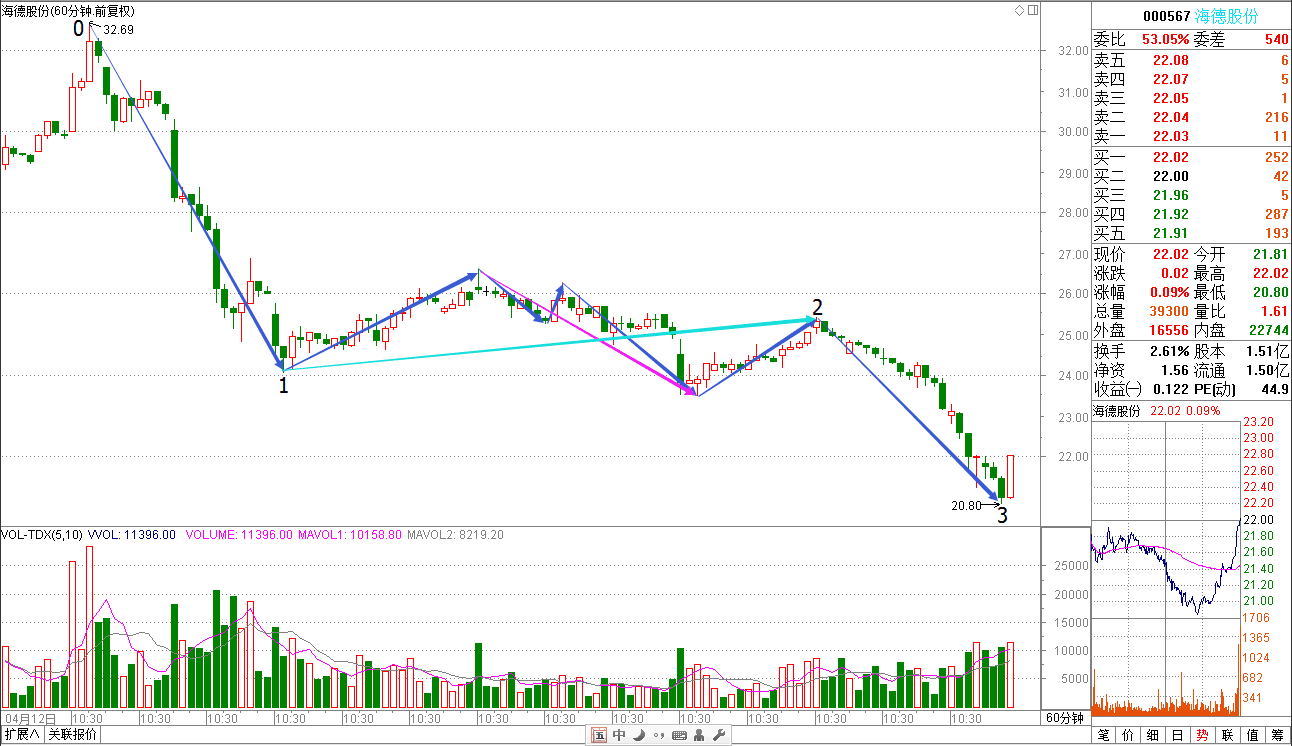
Task: Switch to the 势 tab
Action: (x=1204, y=735)
